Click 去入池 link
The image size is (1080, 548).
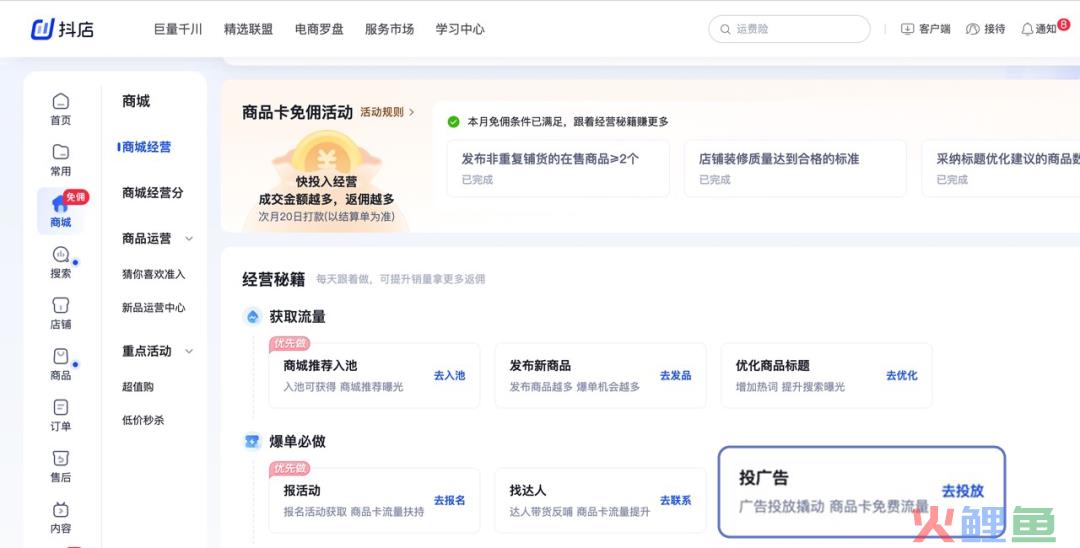point(449,375)
